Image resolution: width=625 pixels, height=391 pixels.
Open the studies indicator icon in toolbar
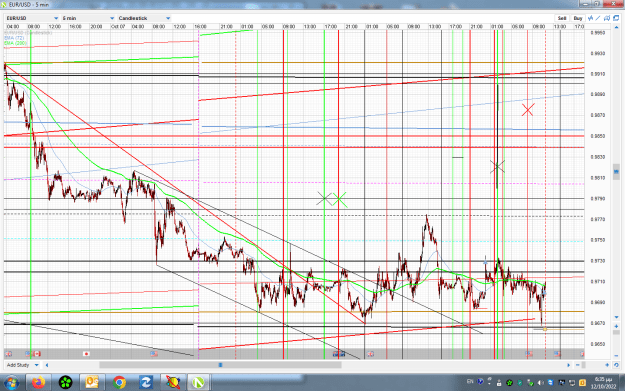[x=590, y=18]
